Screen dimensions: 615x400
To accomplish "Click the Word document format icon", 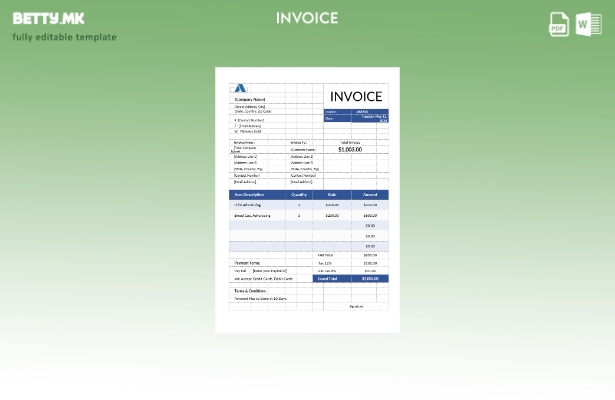I will coord(589,24).
